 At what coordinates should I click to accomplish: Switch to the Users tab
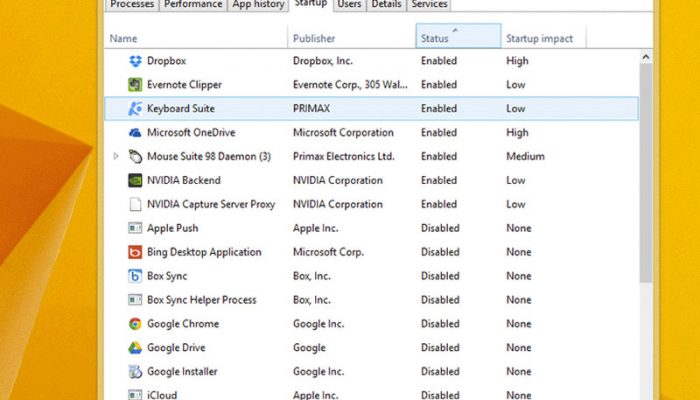pos(349,4)
